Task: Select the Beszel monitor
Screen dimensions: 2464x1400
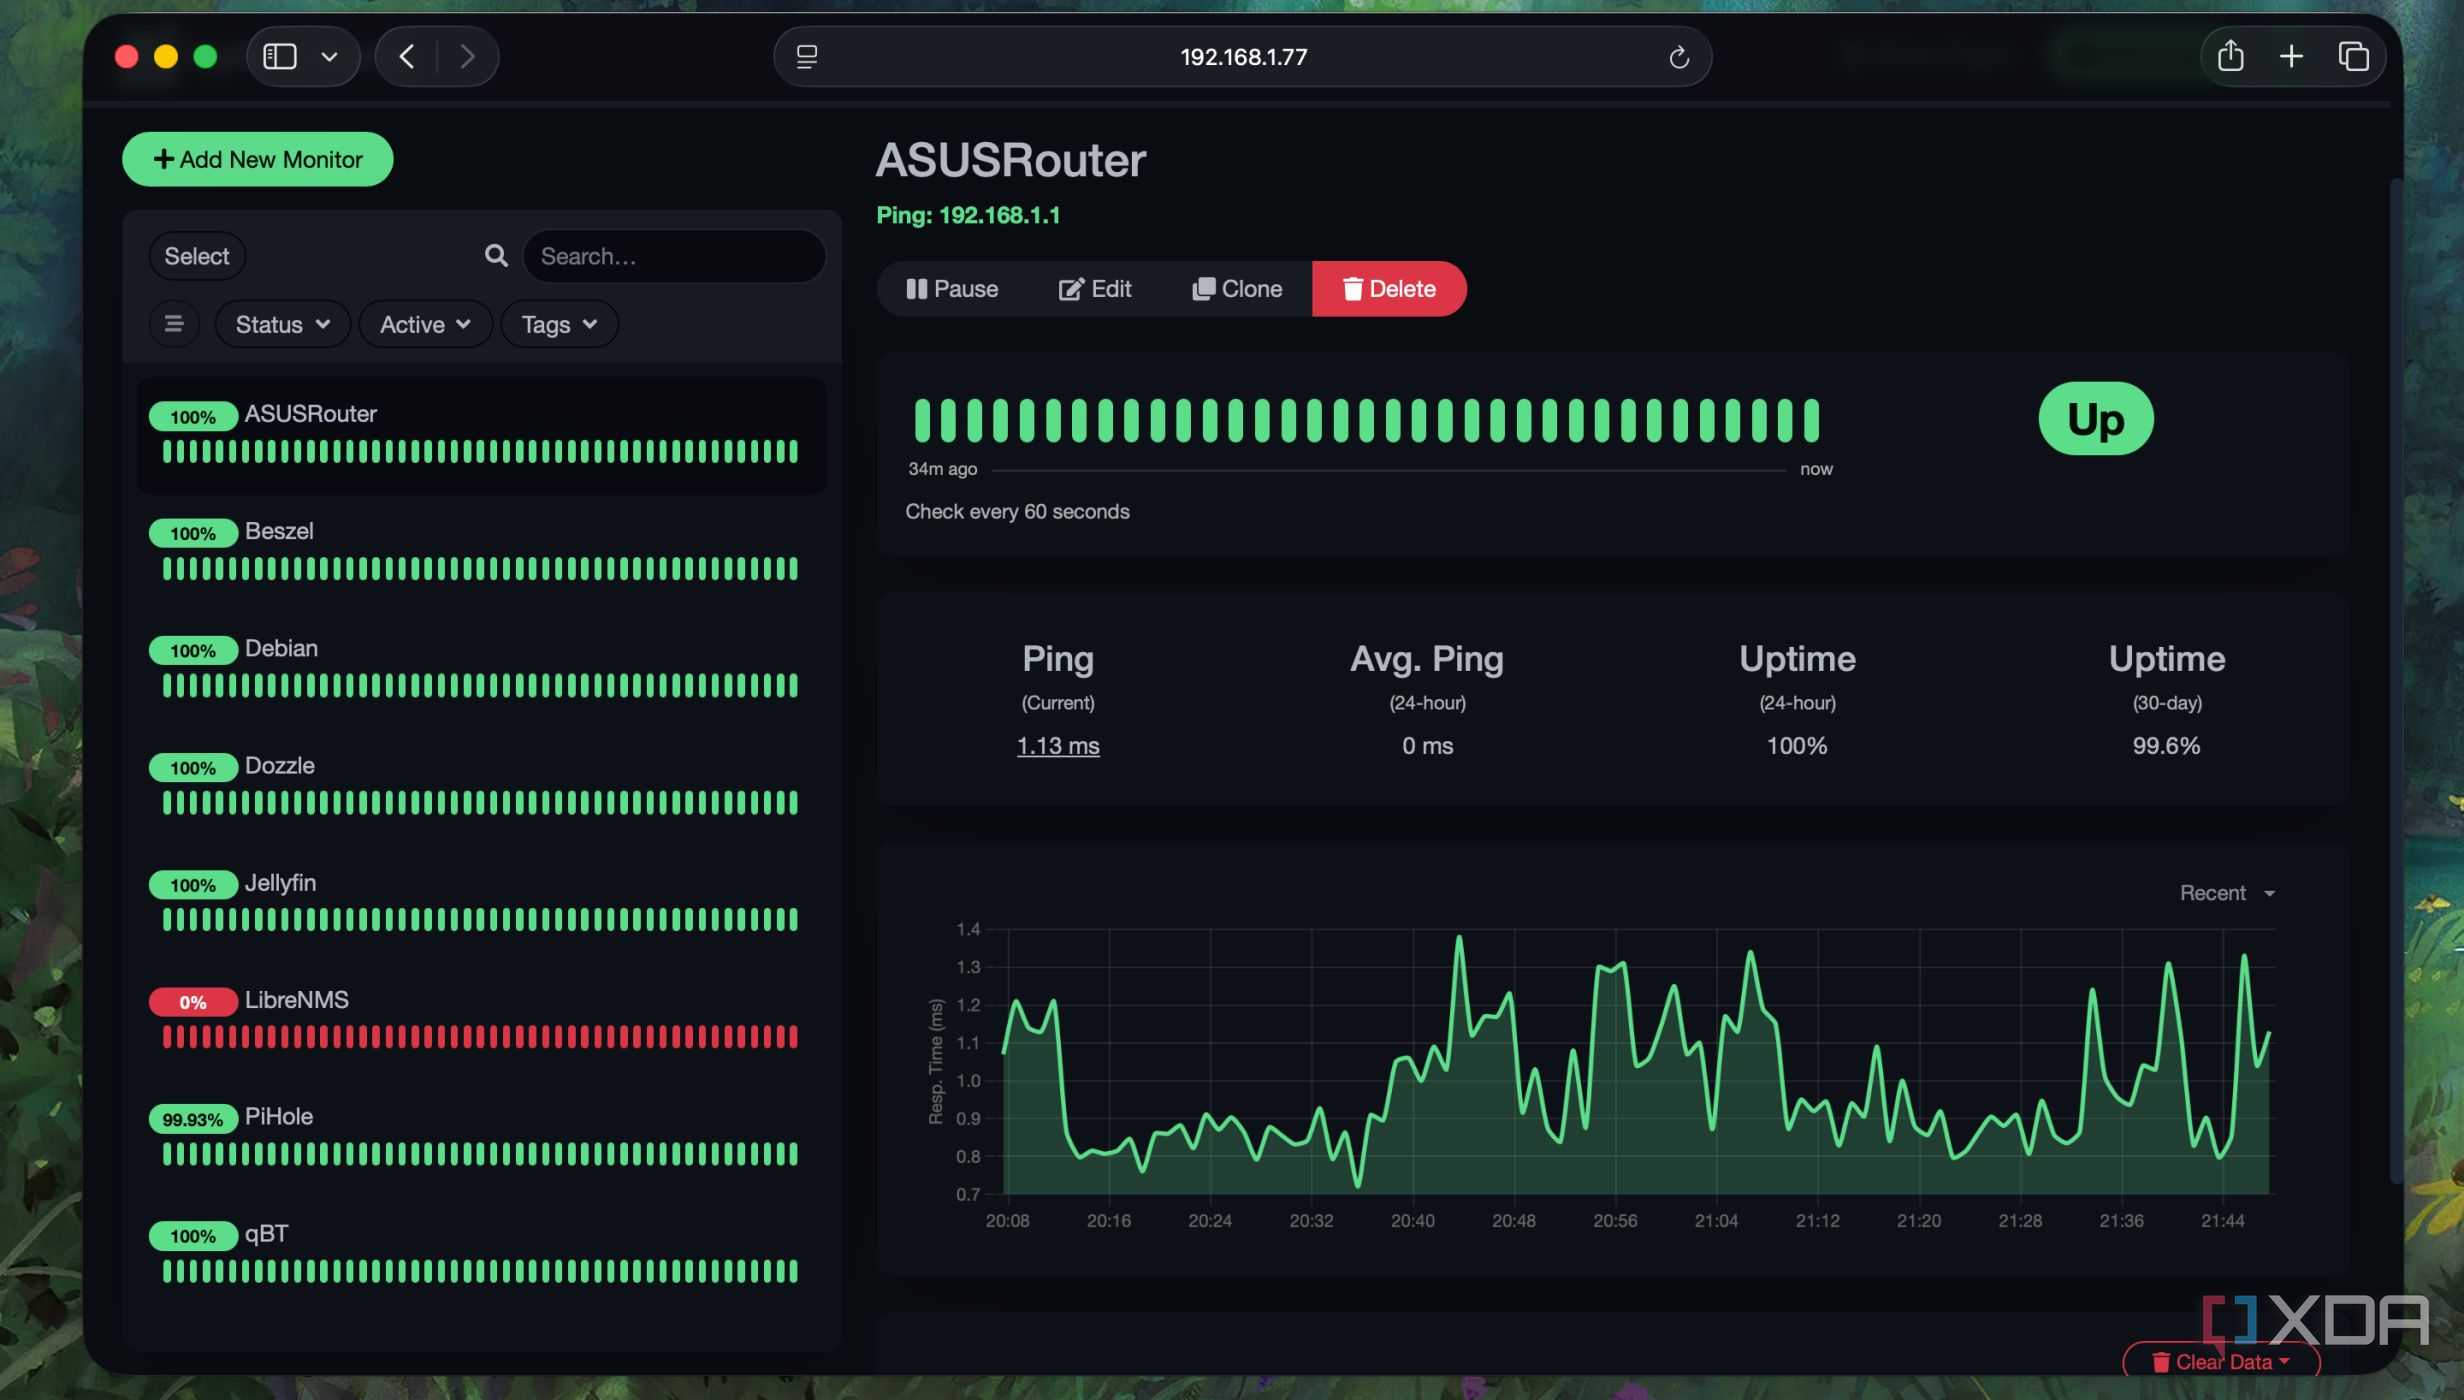Action: click(x=481, y=552)
